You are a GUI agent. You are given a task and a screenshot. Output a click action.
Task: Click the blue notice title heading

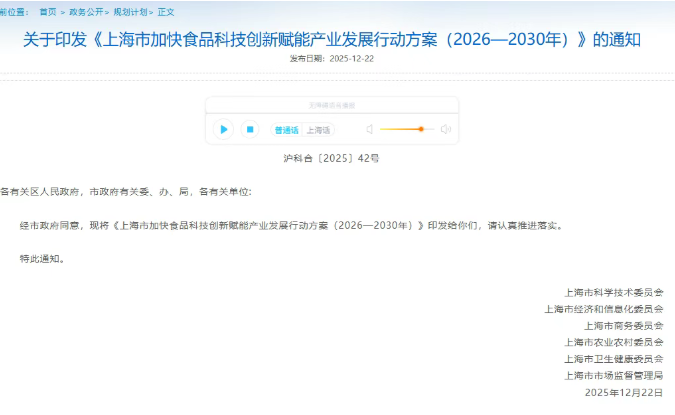[331, 40]
